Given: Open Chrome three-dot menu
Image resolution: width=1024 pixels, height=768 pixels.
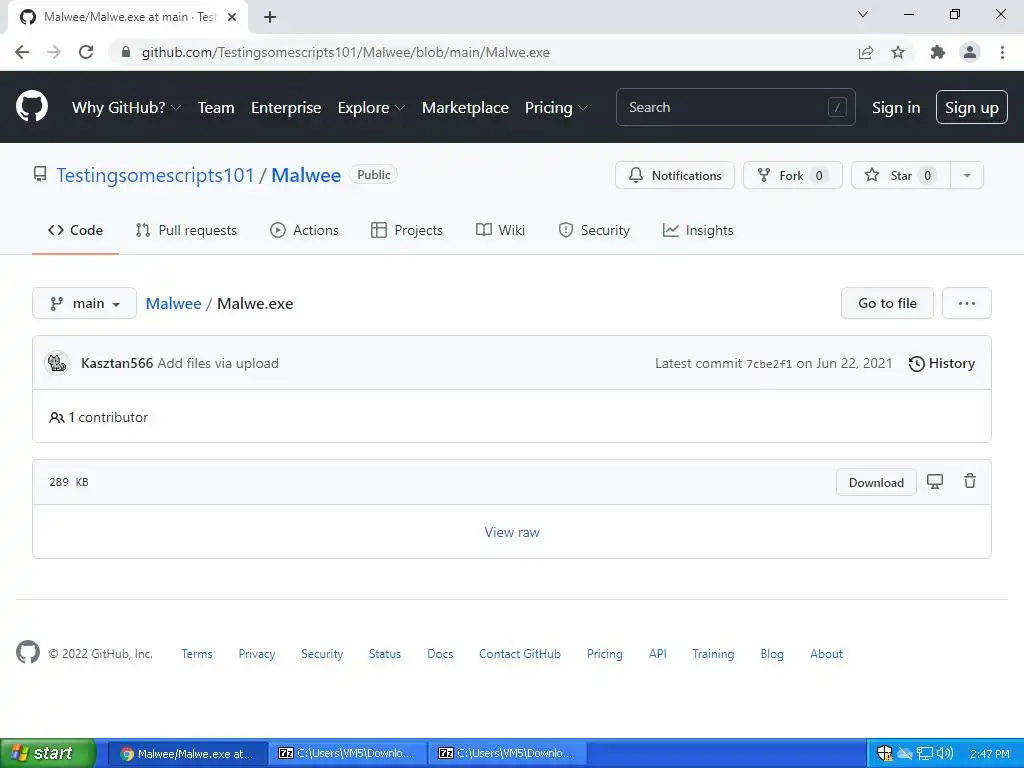Looking at the screenshot, I should 1002,52.
